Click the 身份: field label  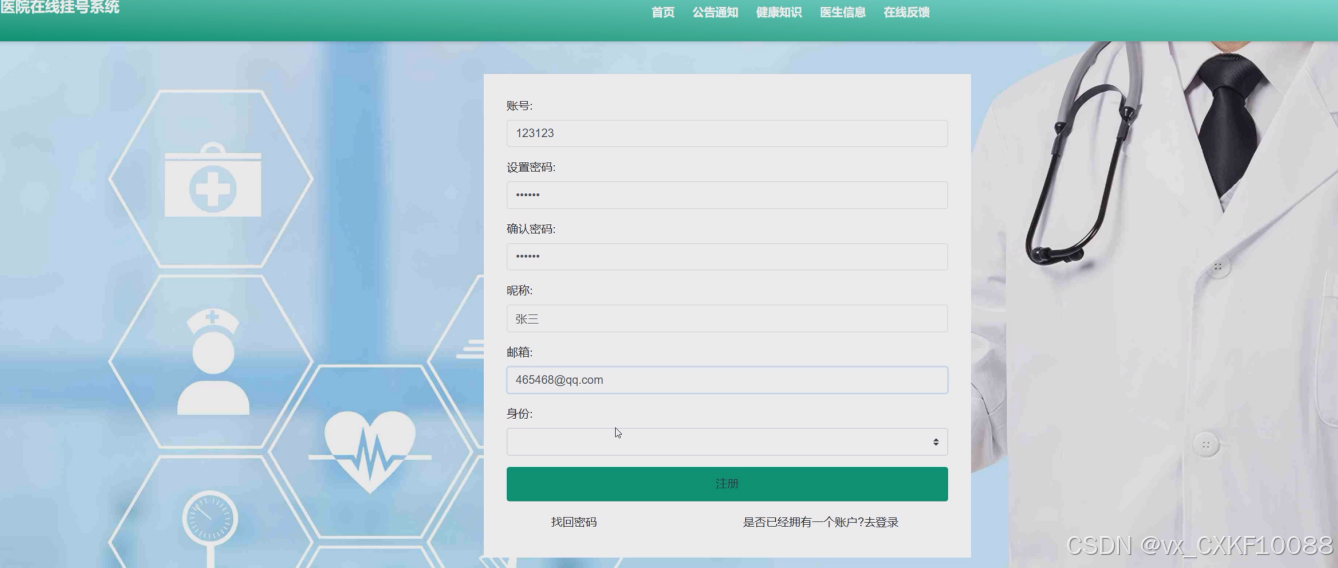(x=520, y=414)
